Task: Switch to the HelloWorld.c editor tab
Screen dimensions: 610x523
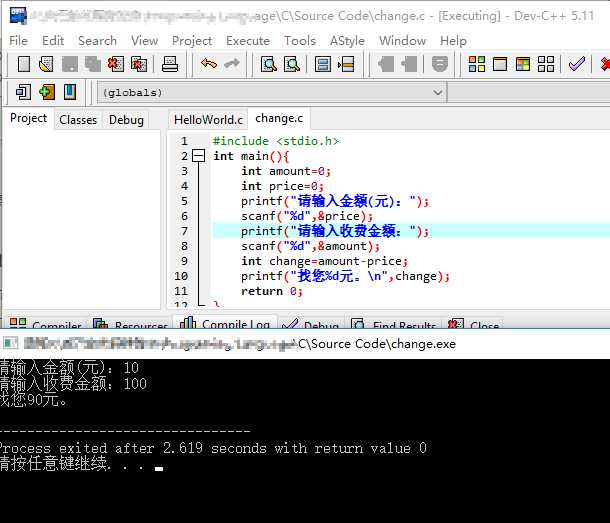Action: click(208, 119)
